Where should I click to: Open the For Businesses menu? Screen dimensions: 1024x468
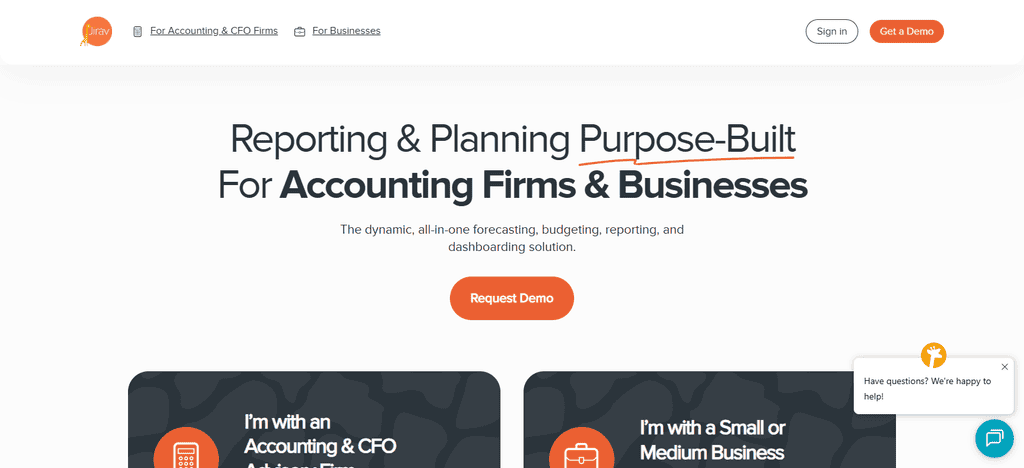tap(346, 31)
